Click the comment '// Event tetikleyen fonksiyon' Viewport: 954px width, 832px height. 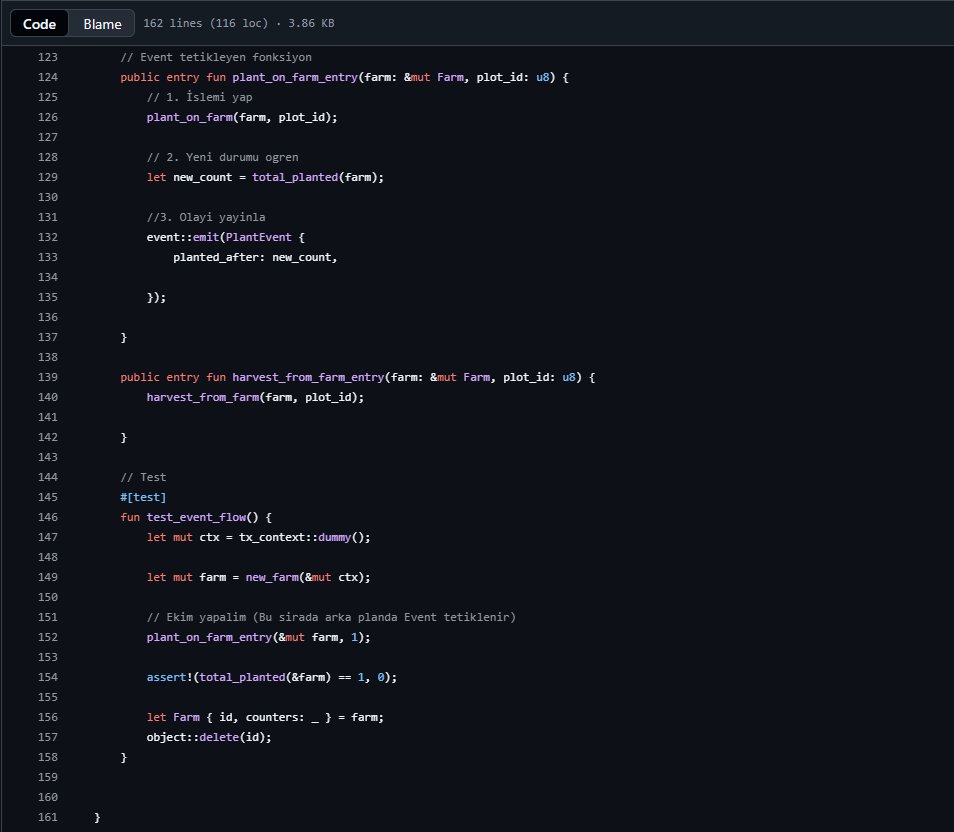[216, 57]
